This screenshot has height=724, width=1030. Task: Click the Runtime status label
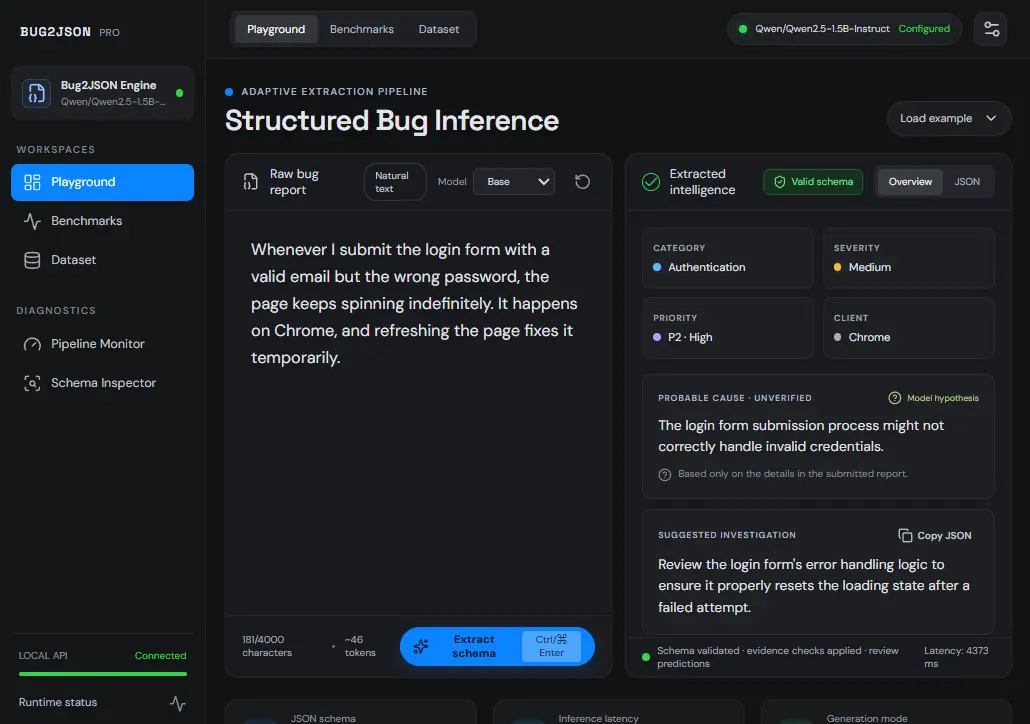pos(58,702)
